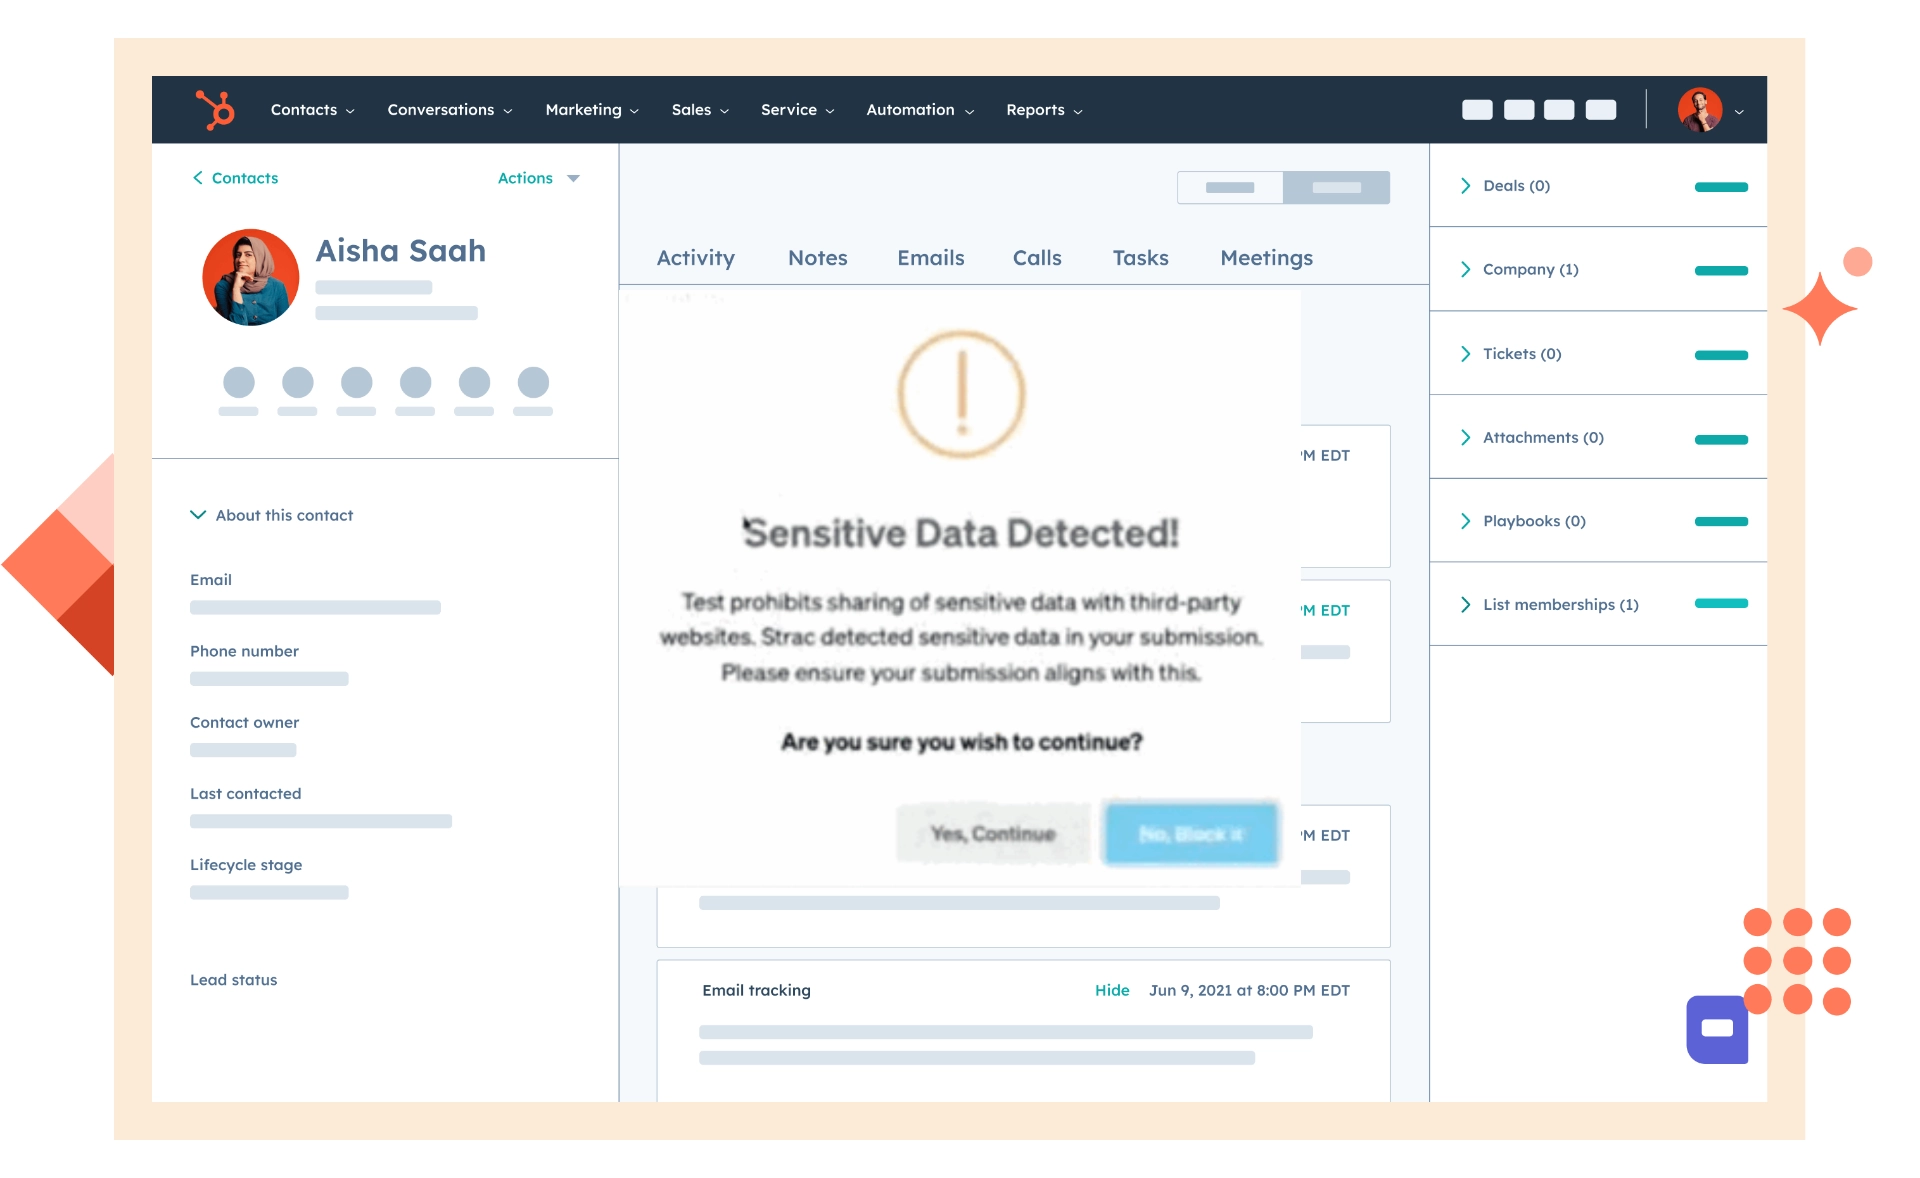This screenshot has height=1178, width=1920.
Task: Click the Yes, Continue button
Action: 992,833
